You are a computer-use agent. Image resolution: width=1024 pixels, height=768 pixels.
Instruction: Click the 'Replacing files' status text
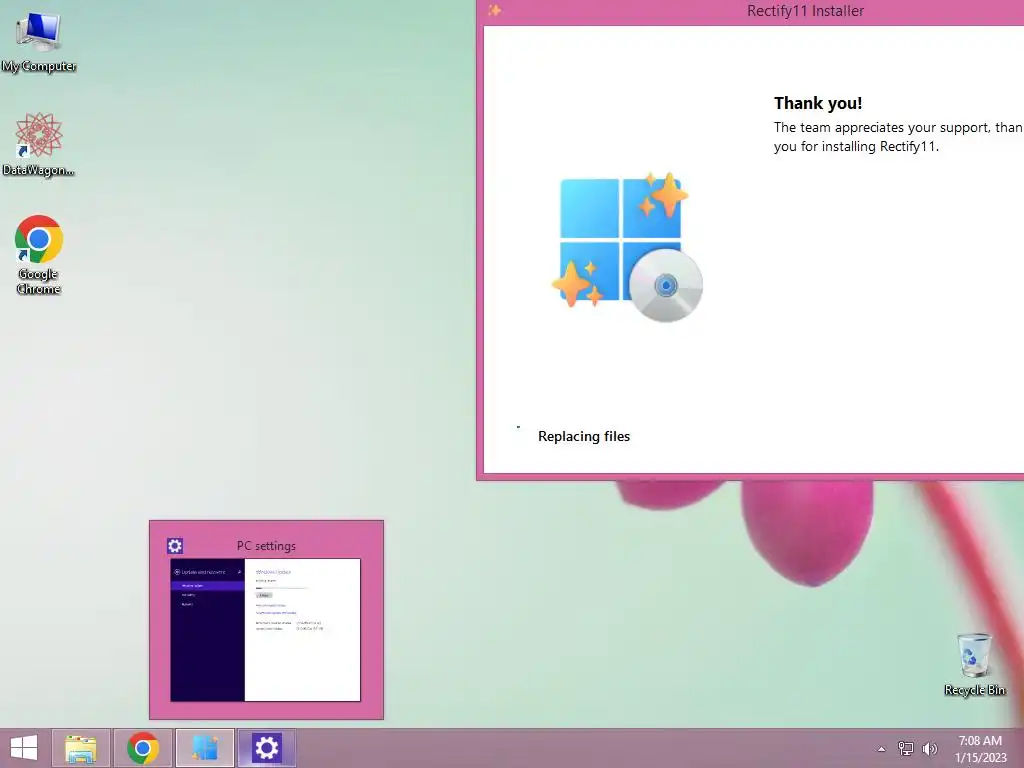point(584,436)
